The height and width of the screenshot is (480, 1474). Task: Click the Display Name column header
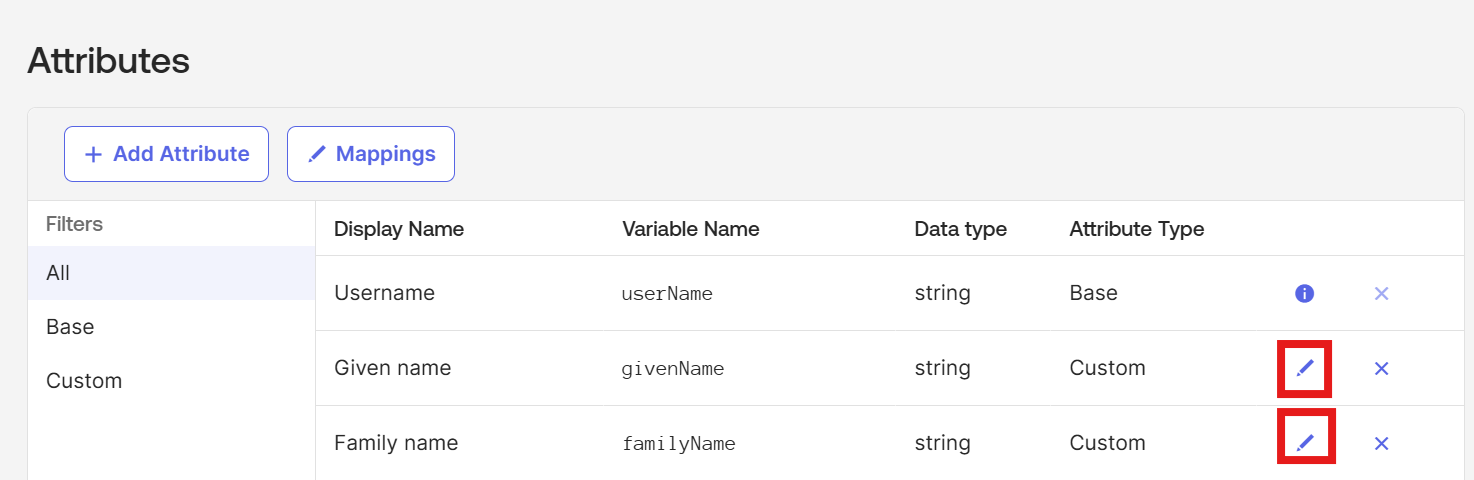(x=399, y=229)
